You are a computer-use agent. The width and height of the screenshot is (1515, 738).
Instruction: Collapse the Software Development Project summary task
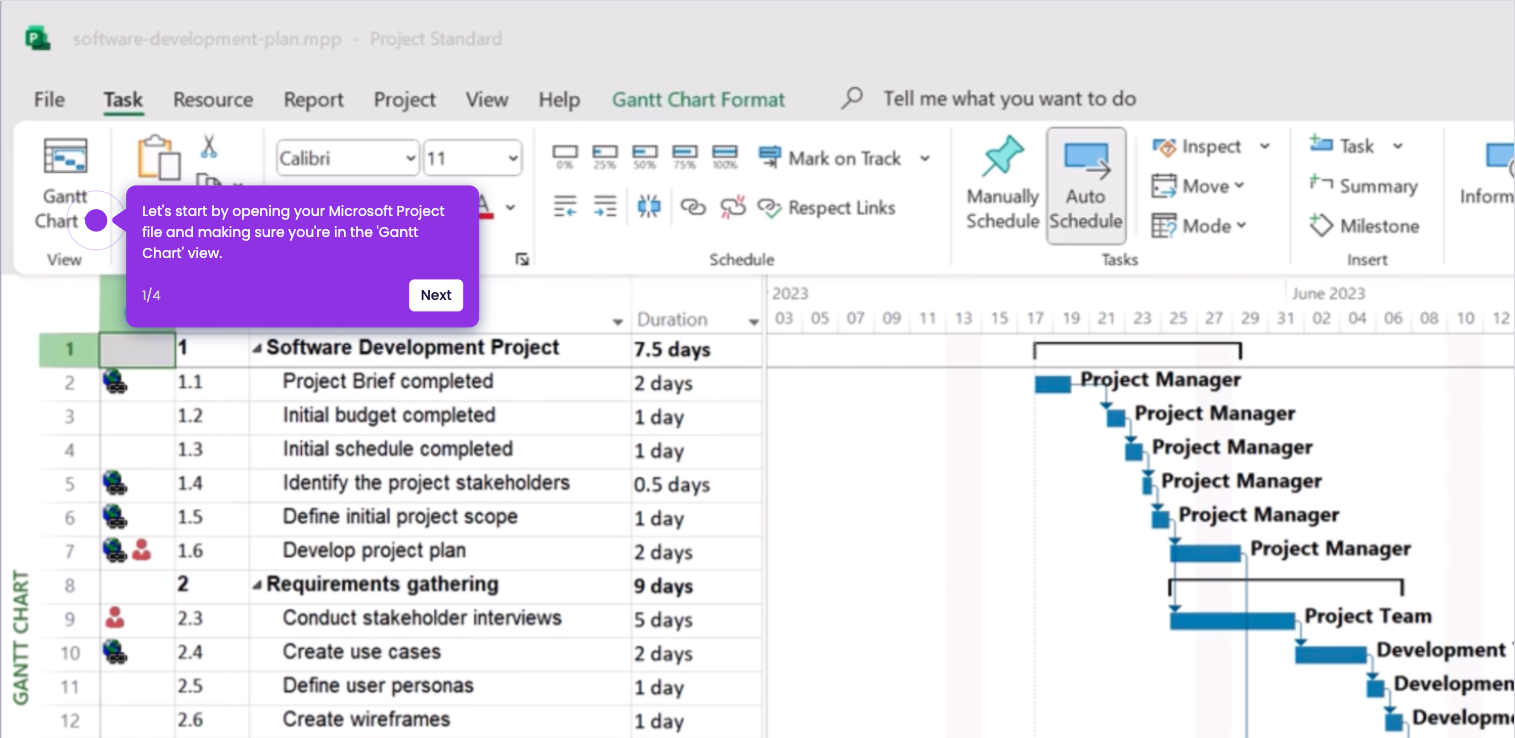[257, 349]
